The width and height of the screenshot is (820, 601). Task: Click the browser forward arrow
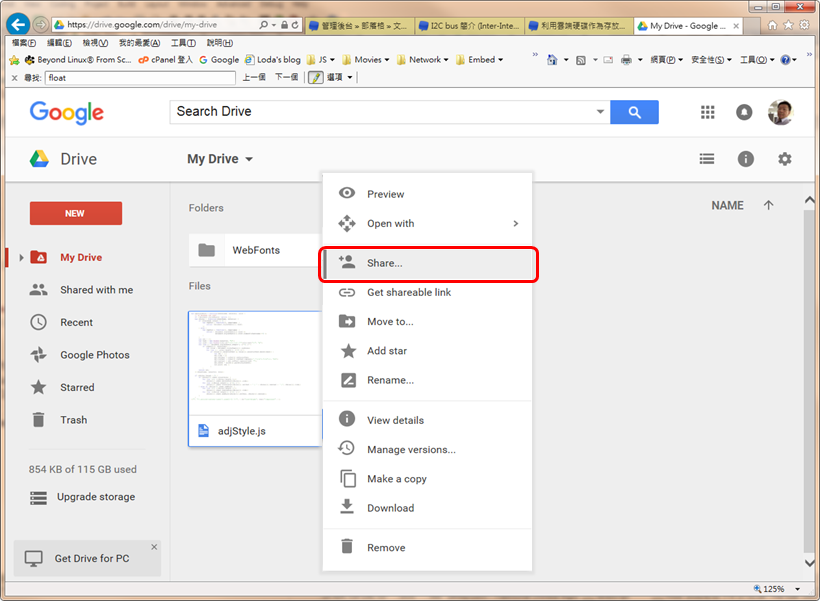[x=40, y=24]
